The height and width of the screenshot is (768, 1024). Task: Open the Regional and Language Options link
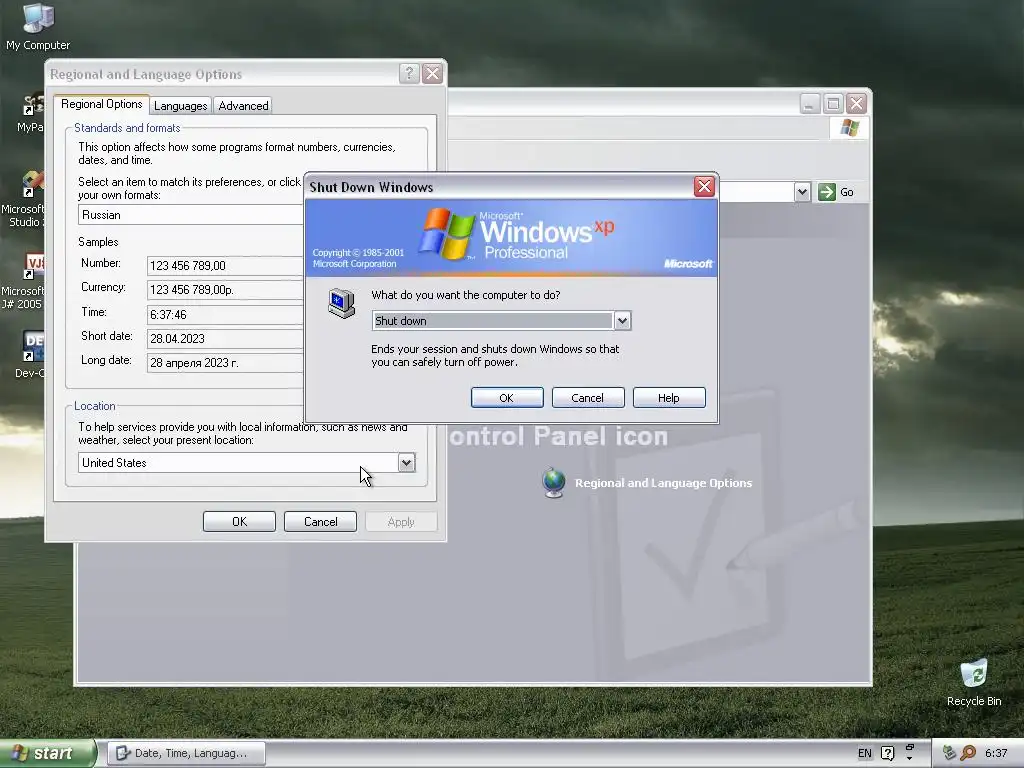664,483
